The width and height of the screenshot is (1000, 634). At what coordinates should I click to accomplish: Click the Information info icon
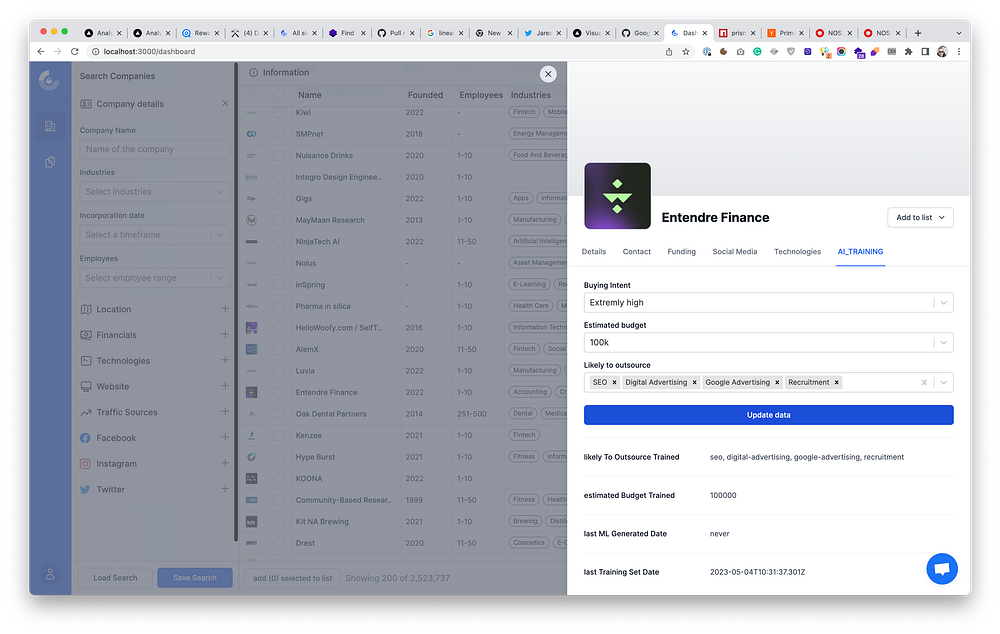(x=253, y=72)
